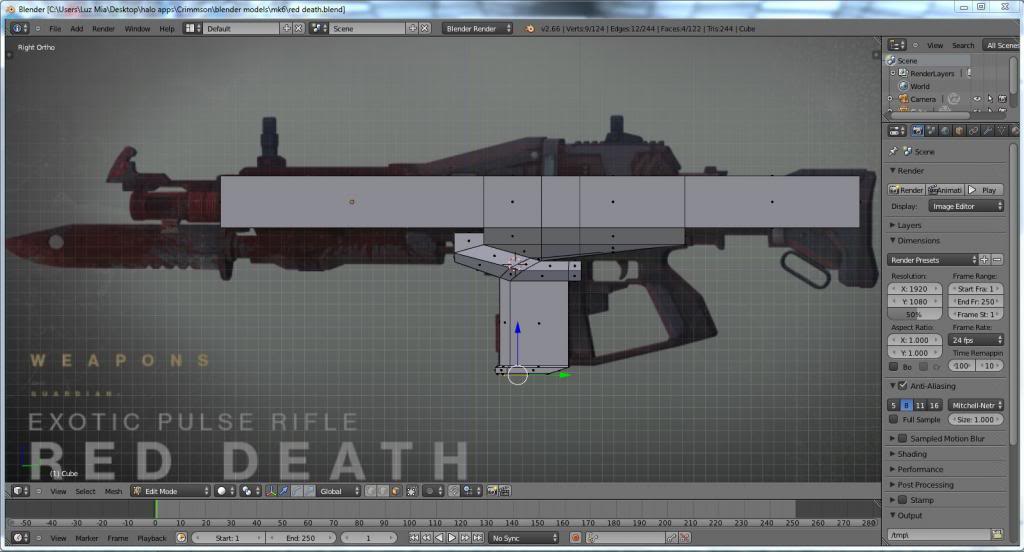Open the 24 fps frame rate dropdown
The height and width of the screenshot is (552, 1024).
pos(976,340)
